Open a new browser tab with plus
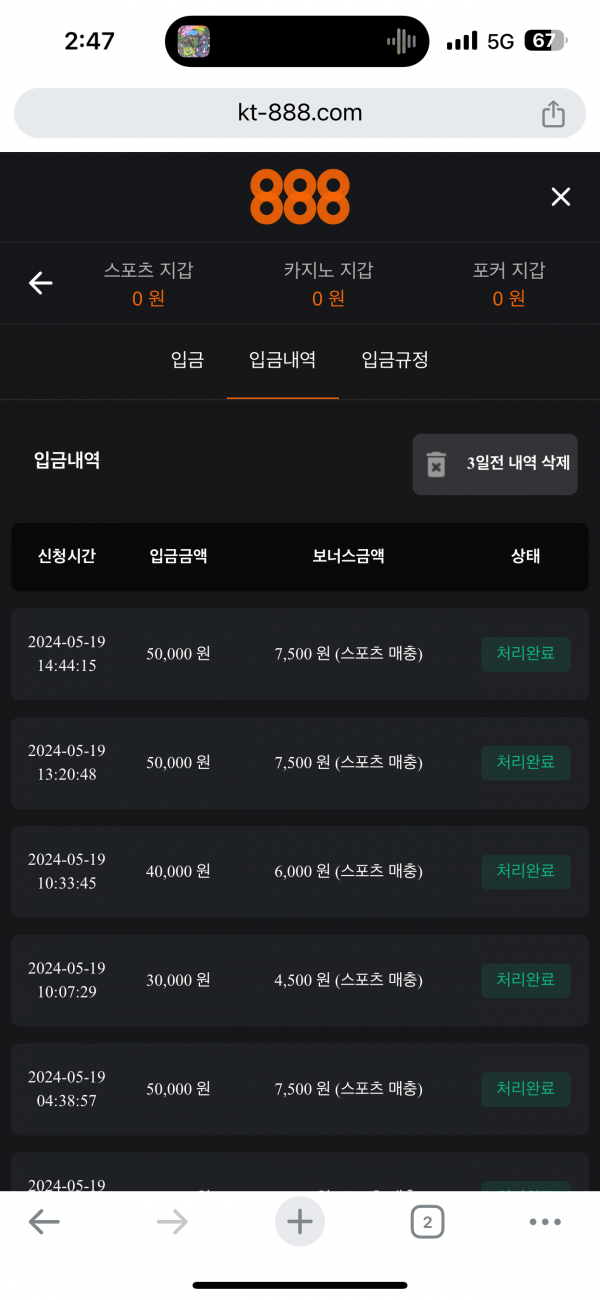This screenshot has width=600, height=1300. pyautogui.click(x=300, y=1221)
